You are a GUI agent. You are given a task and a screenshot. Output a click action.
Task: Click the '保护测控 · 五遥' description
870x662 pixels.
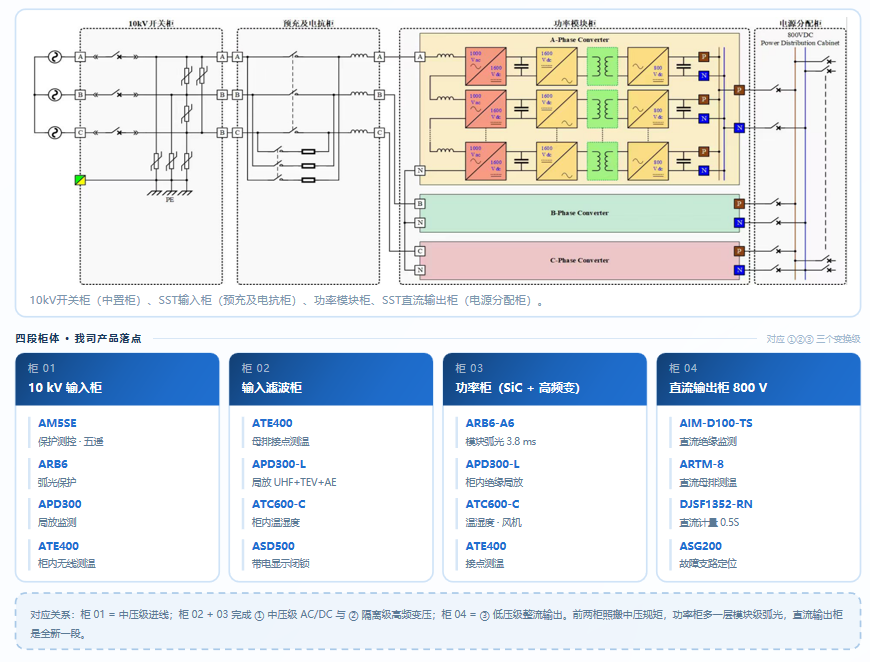(x=70, y=442)
